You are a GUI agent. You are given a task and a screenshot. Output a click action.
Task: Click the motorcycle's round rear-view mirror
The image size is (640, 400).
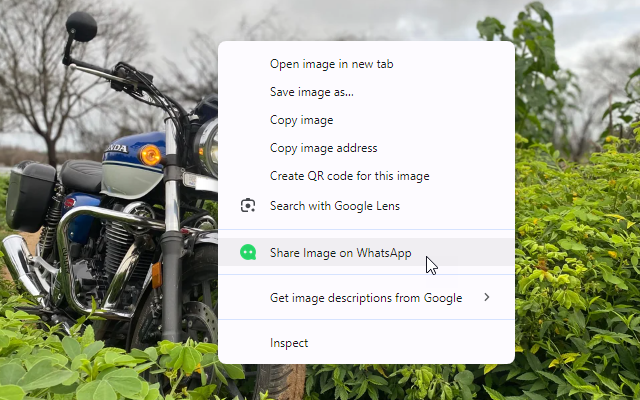click(81, 26)
